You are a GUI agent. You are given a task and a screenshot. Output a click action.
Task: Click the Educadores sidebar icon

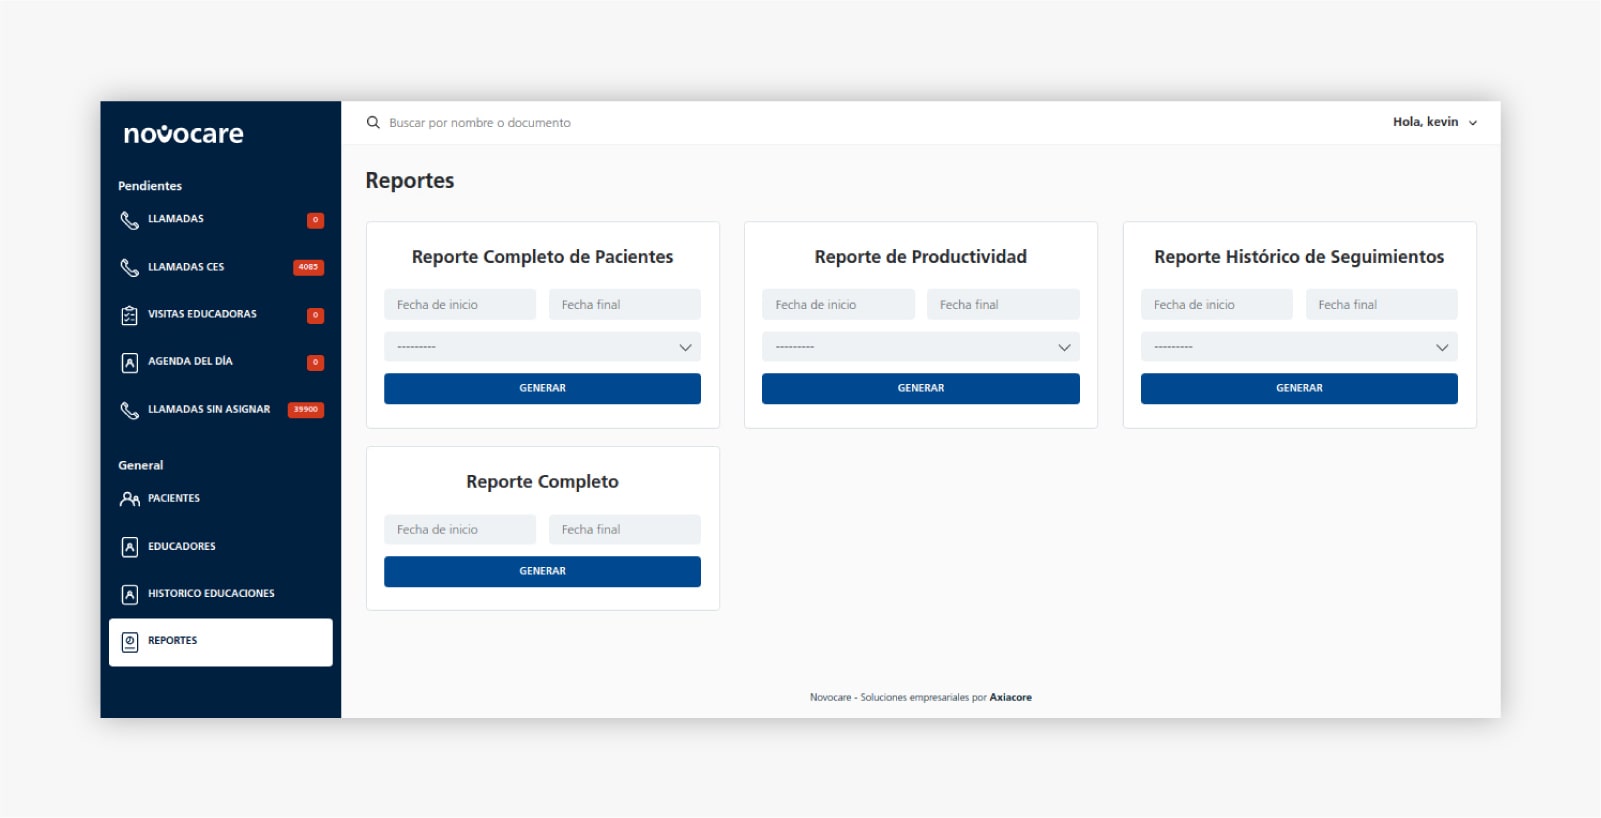129,546
